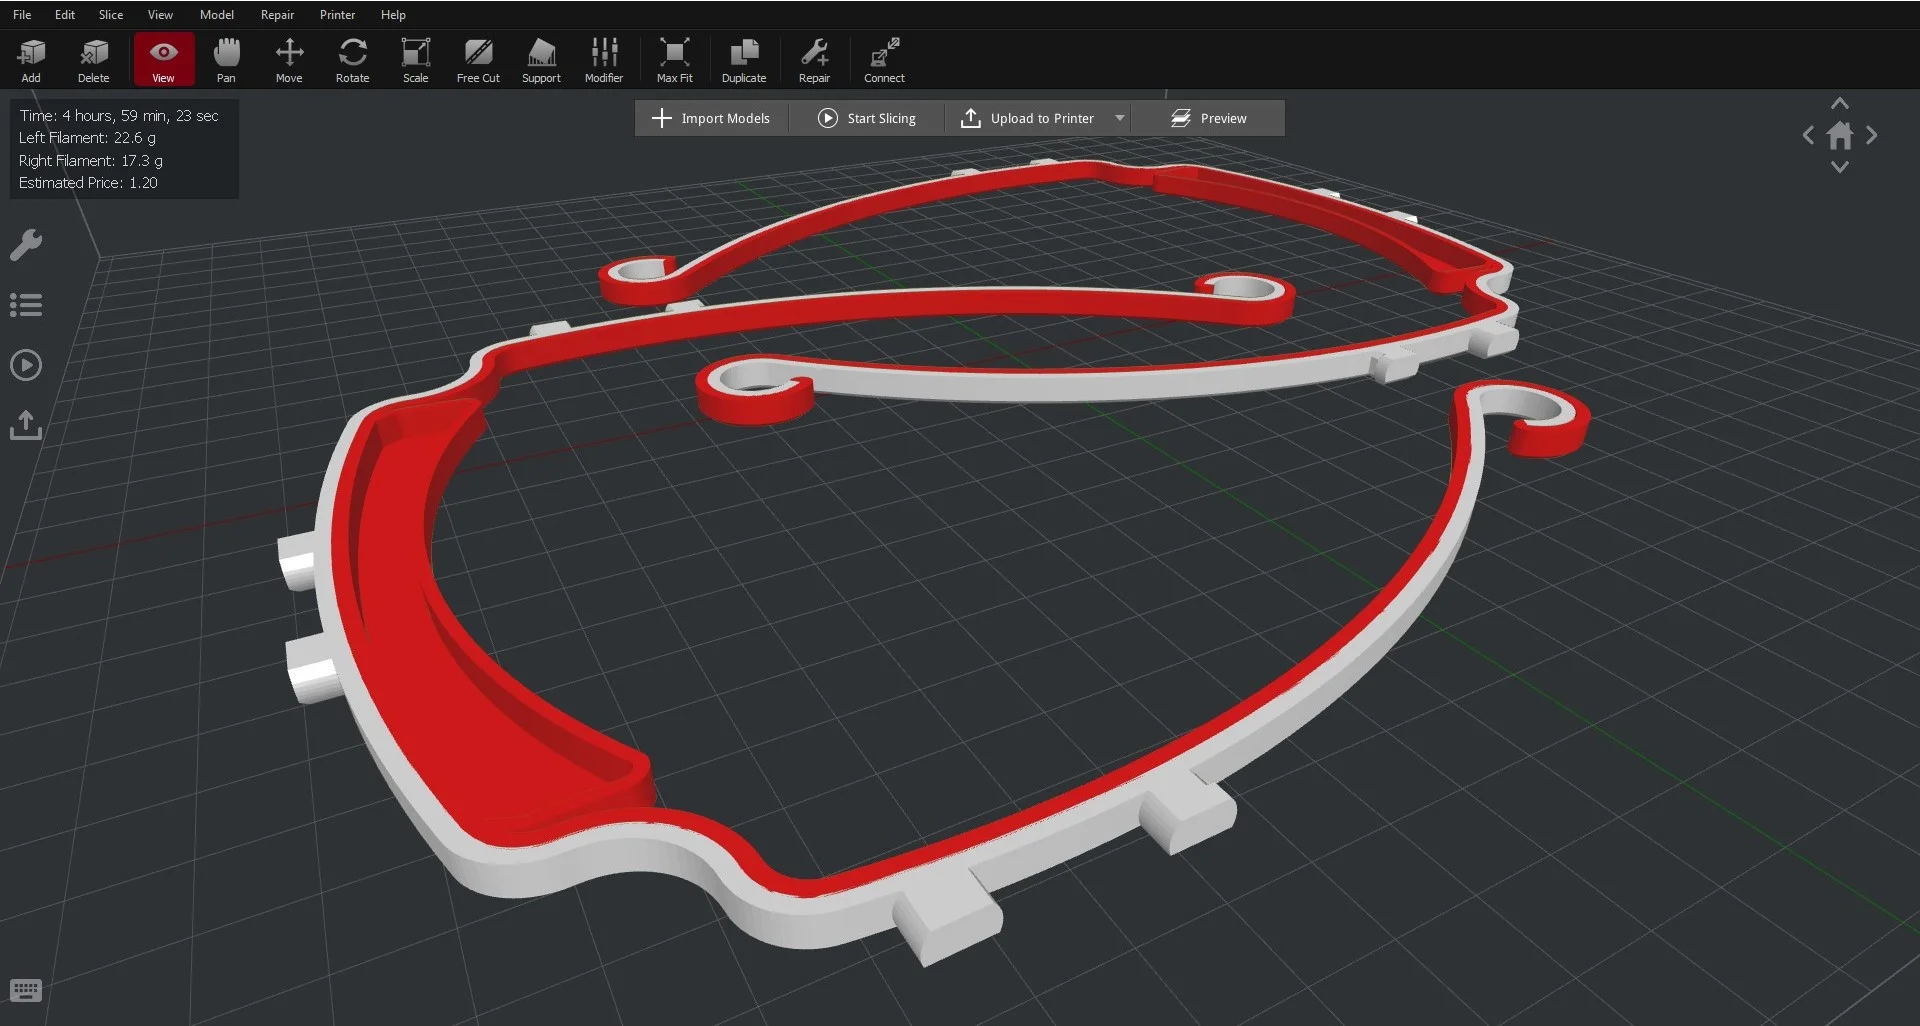
Task: Select the Delete tool
Action: pyautogui.click(x=93, y=58)
